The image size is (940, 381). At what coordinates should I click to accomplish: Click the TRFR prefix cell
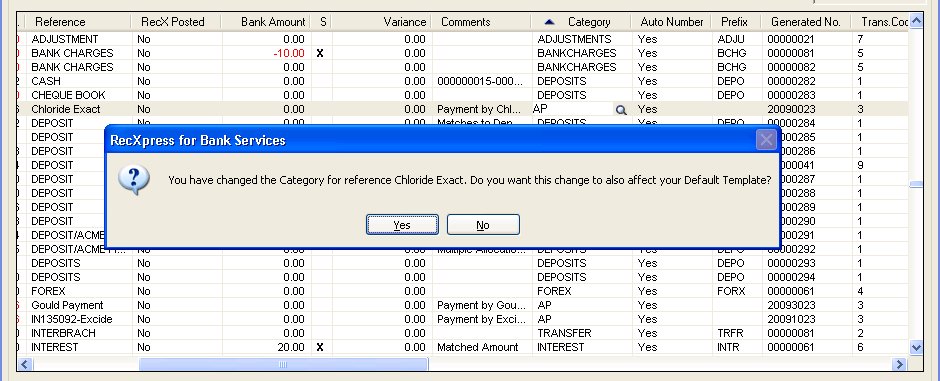click(x=730, y=333)
